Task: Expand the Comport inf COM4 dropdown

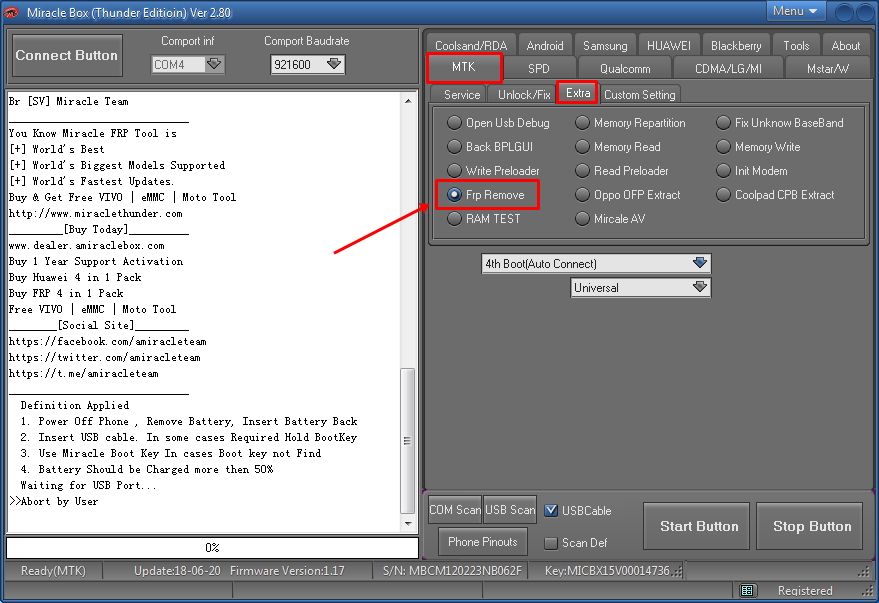Action: point(214,64)
